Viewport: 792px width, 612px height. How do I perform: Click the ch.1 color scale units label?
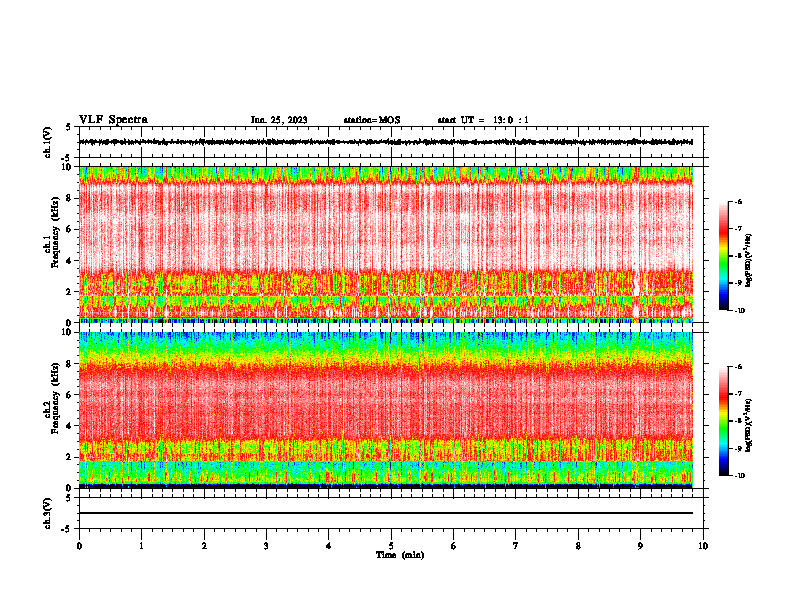pos(749,260)
